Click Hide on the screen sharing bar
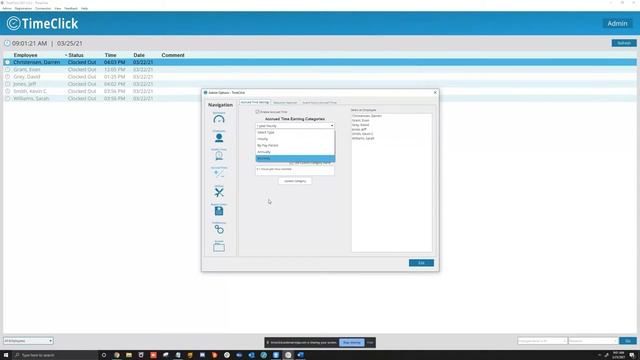The image size is (640, 360). pos(370,342)
